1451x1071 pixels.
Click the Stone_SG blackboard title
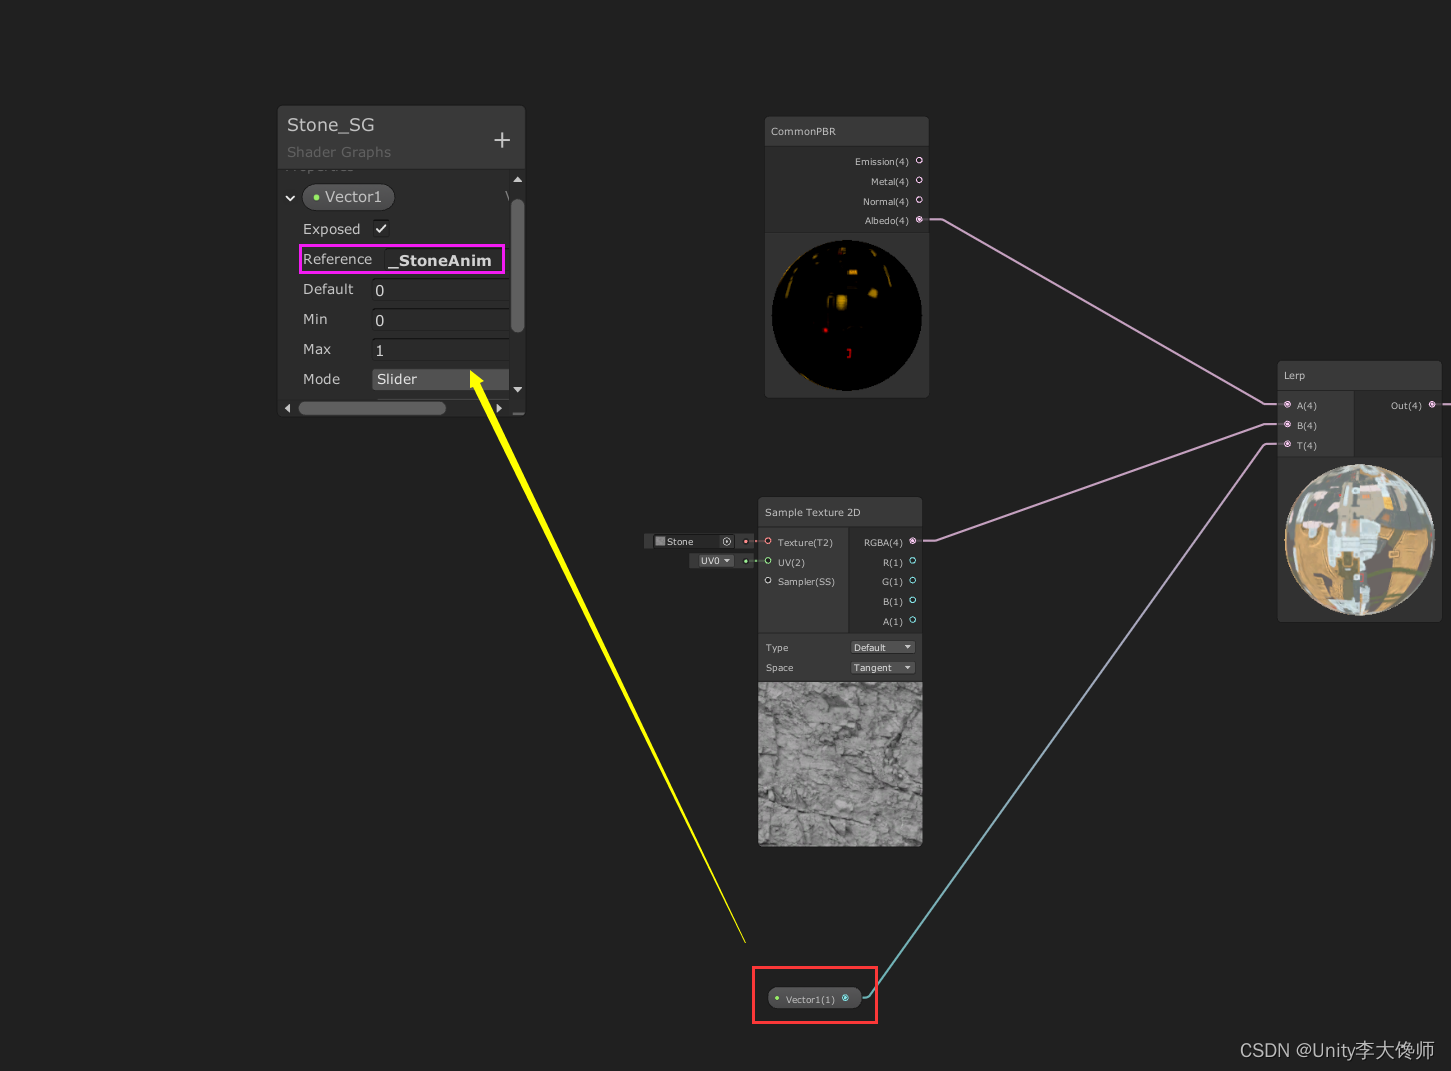(x=330, y=125)
